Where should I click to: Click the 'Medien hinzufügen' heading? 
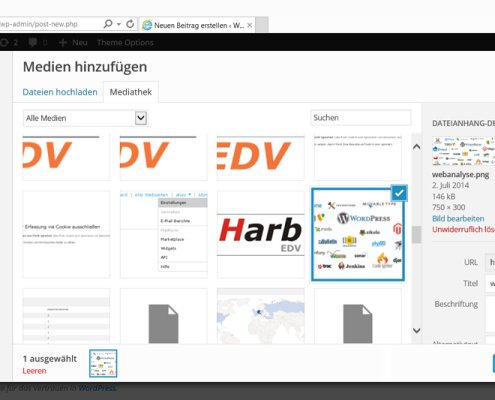click(85, 67)
